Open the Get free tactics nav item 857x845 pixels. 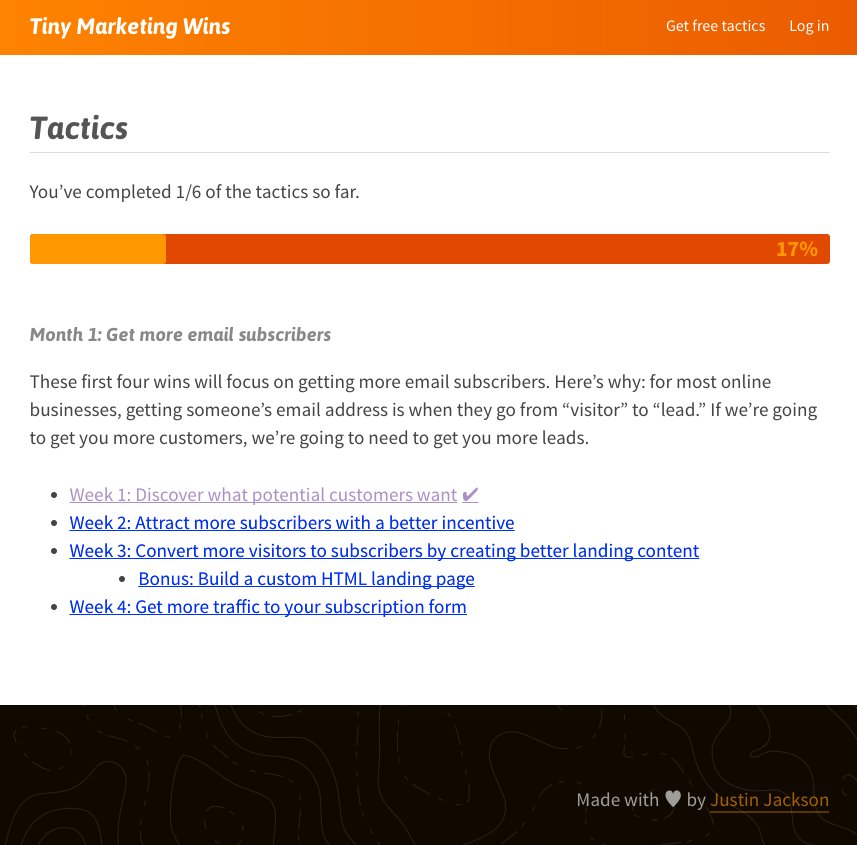pyautogui.click(x=715, y=26)
